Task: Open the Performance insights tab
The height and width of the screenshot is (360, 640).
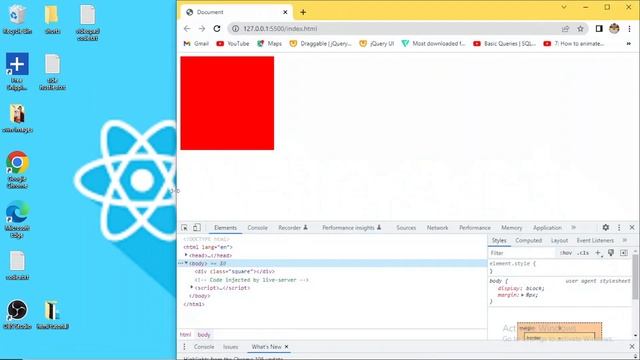Action: tap(351, 228)
